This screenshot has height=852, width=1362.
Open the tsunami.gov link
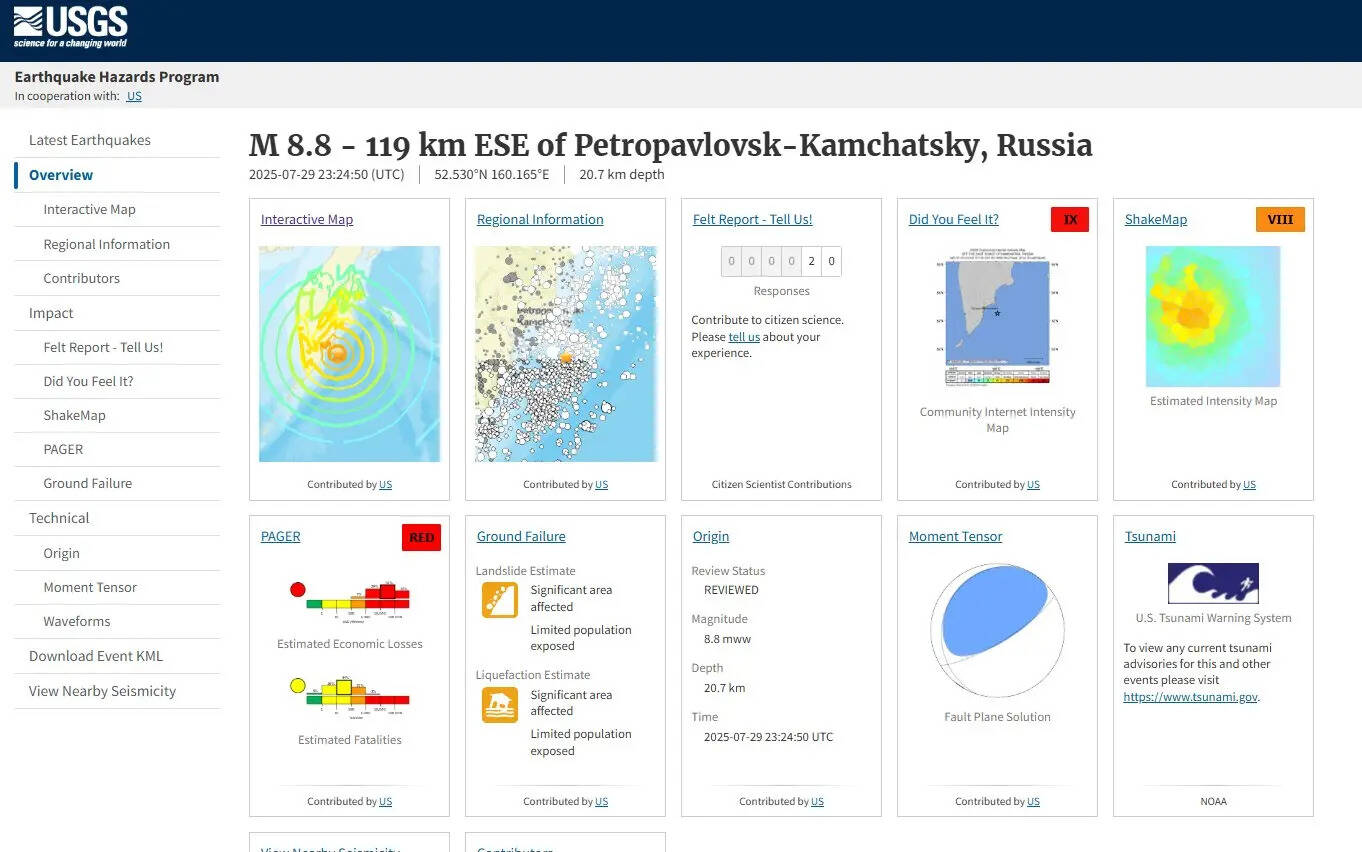(x=1190, y=697)
